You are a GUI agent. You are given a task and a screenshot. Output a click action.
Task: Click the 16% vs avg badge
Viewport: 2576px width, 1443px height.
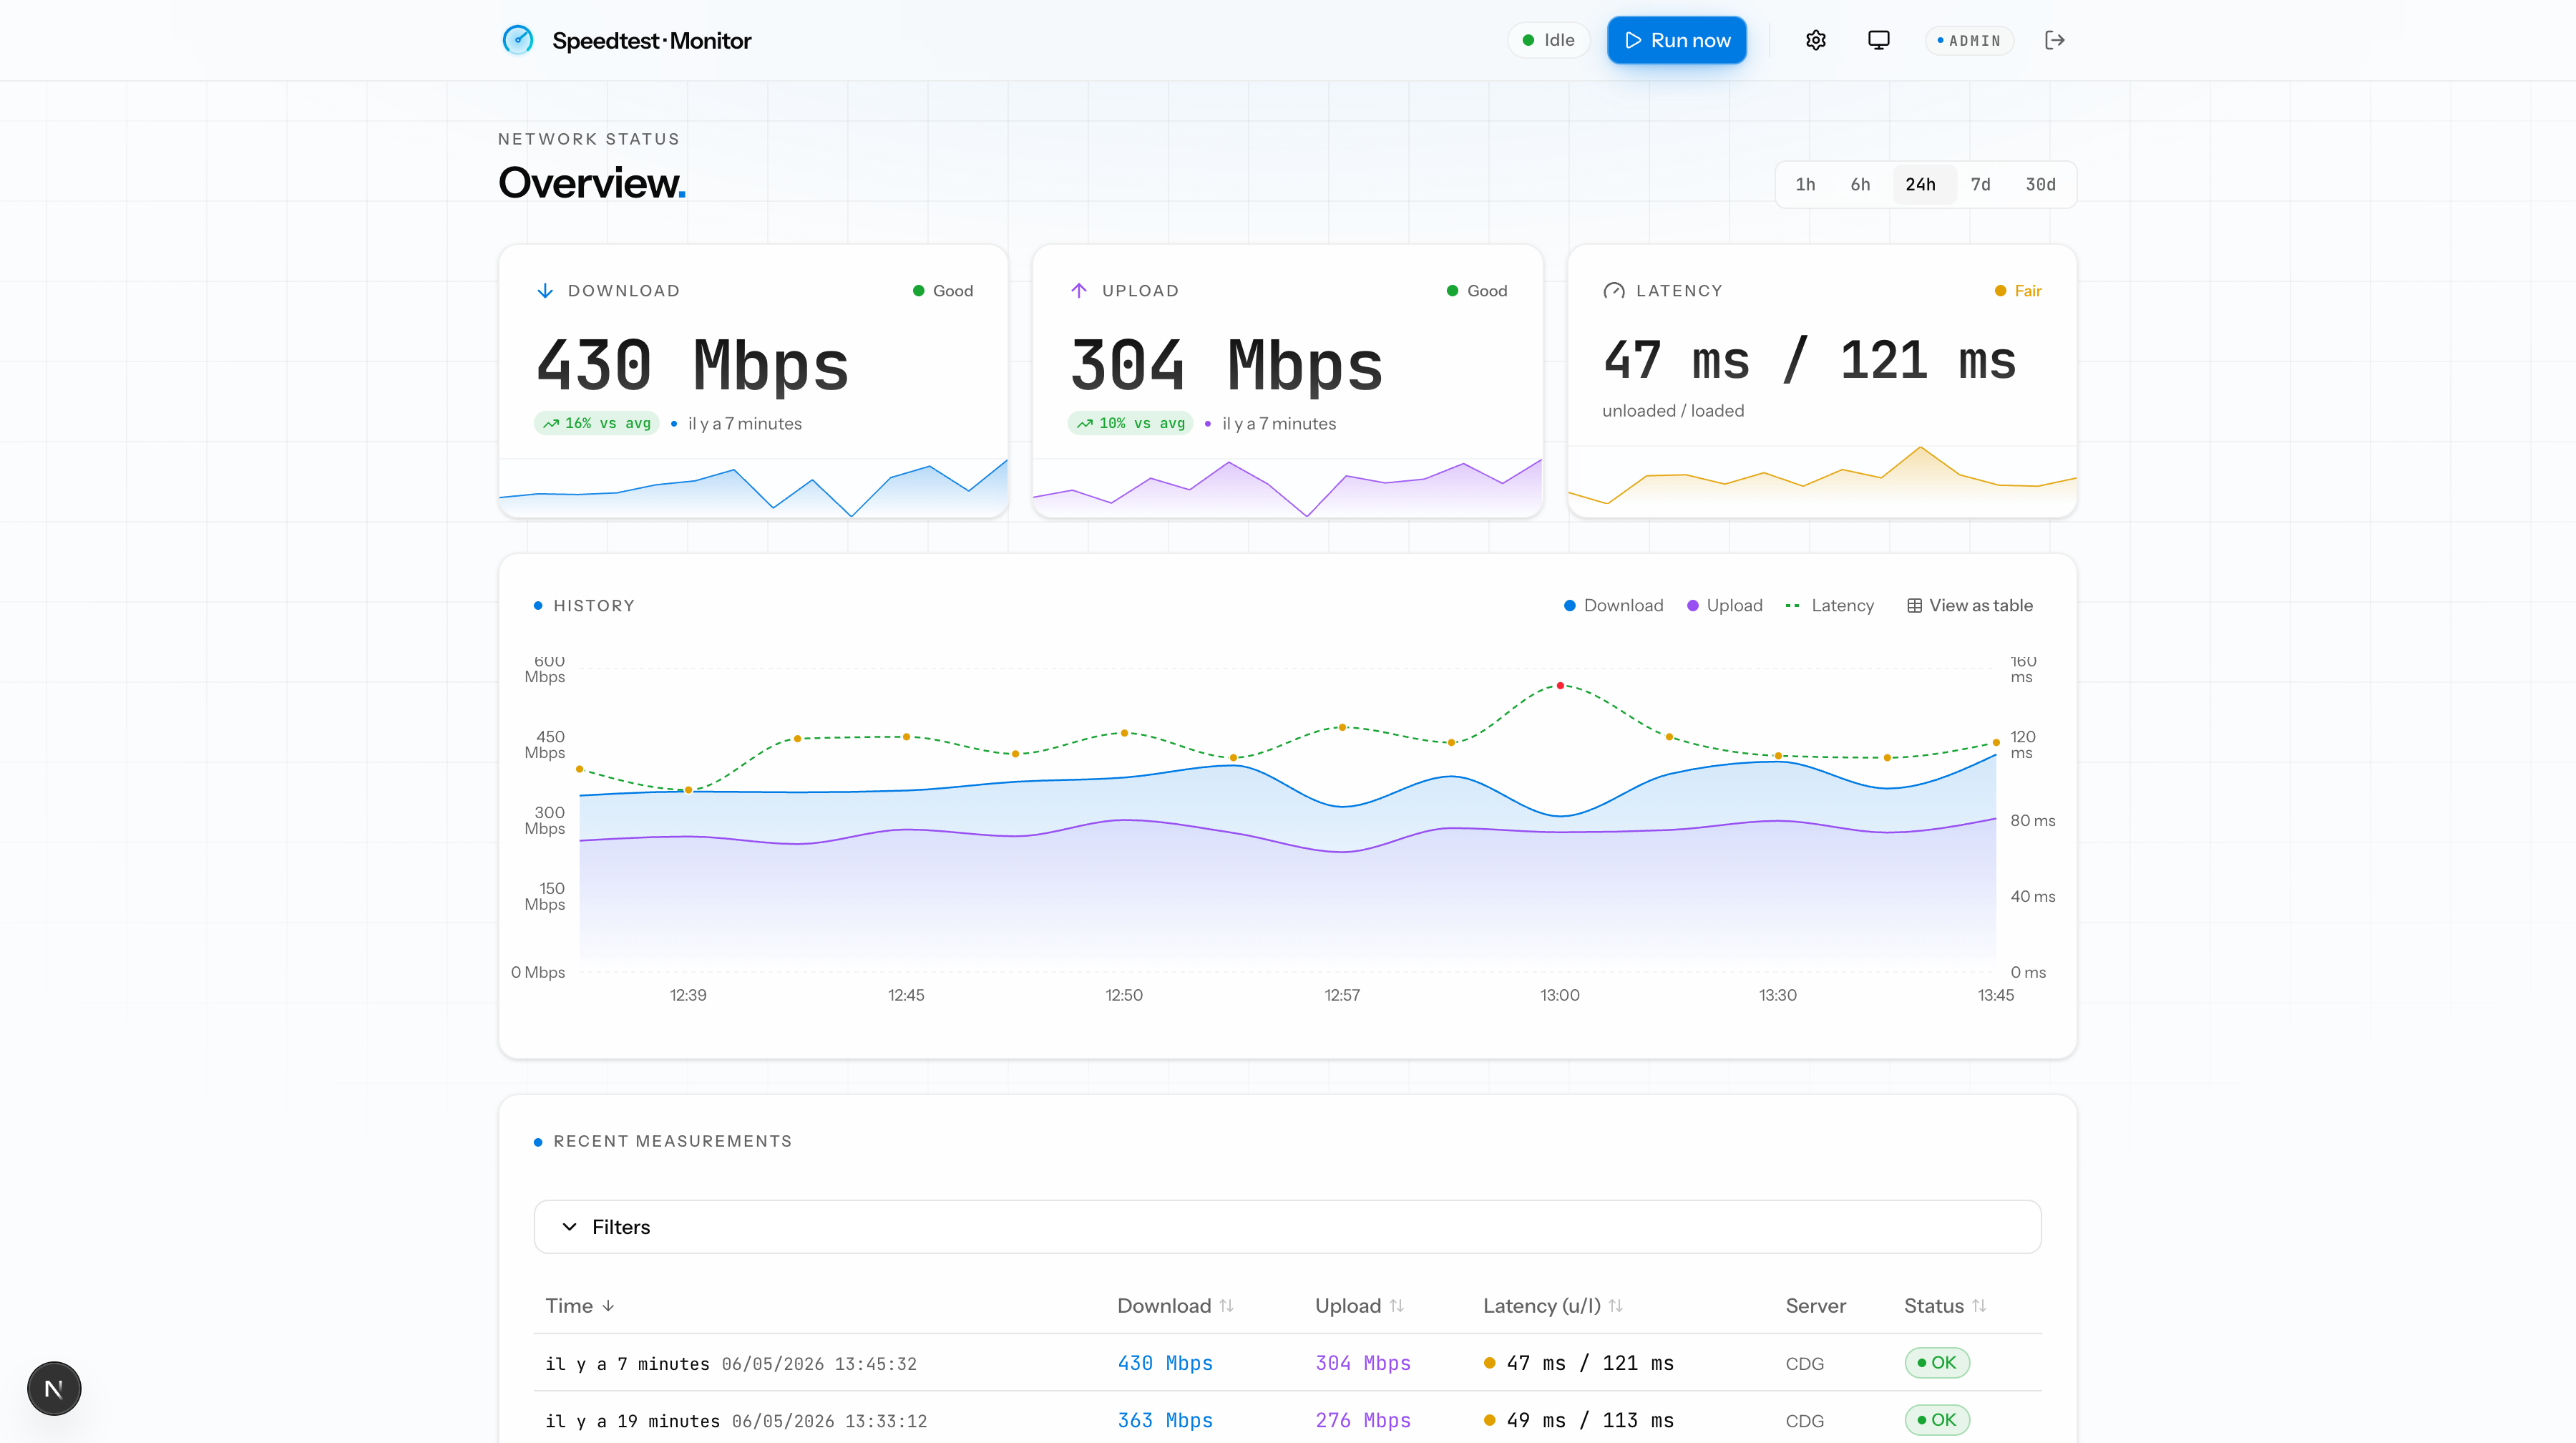pos(597,424)
